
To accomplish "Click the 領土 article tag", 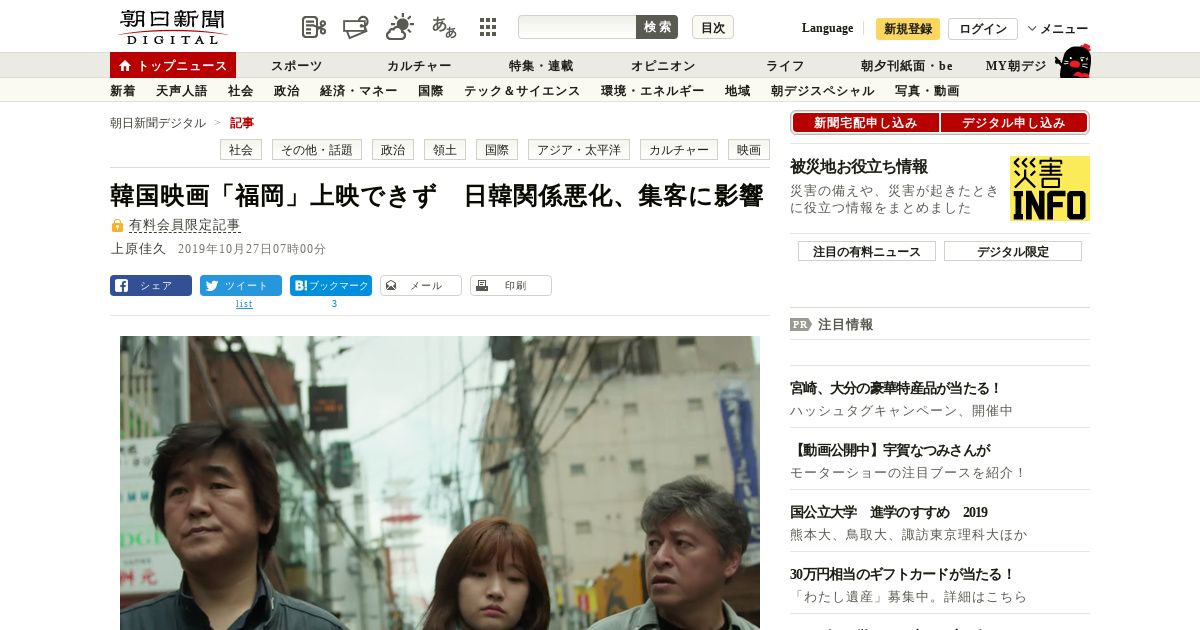I will (x=445, y=150).
